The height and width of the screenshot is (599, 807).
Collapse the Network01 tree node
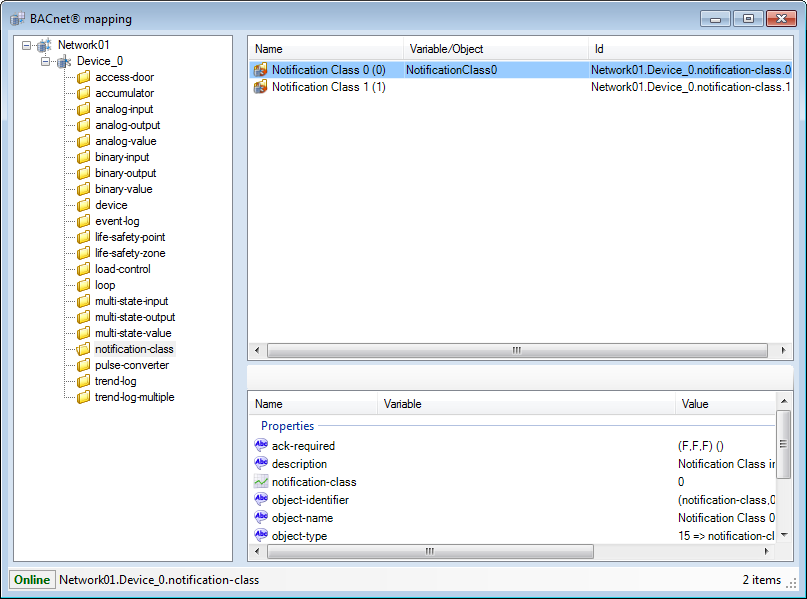[x=27, y=45]
